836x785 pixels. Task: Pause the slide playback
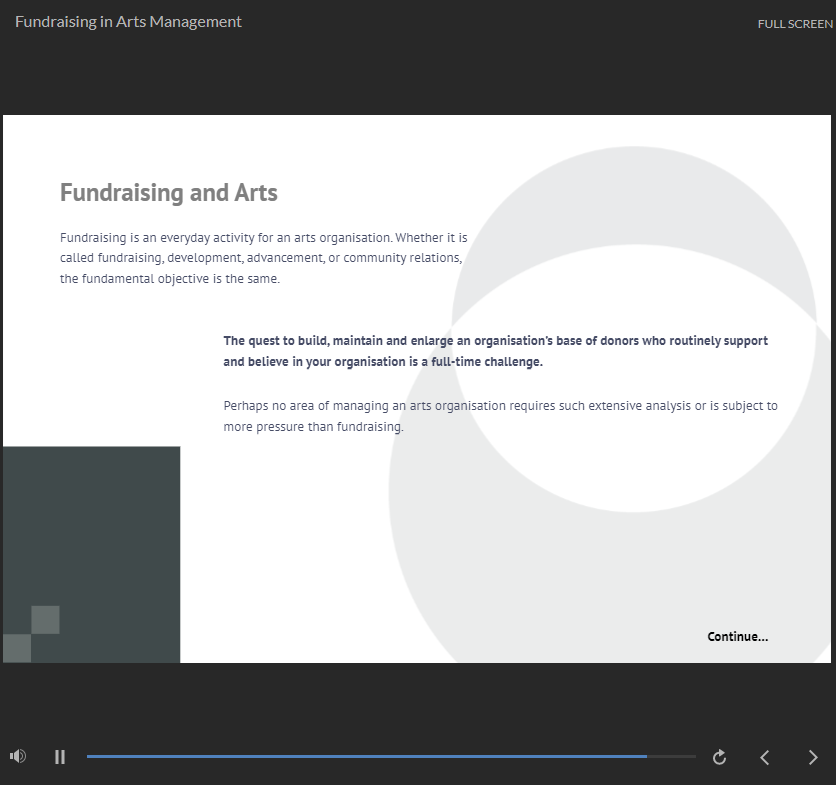tap(60, 757)
